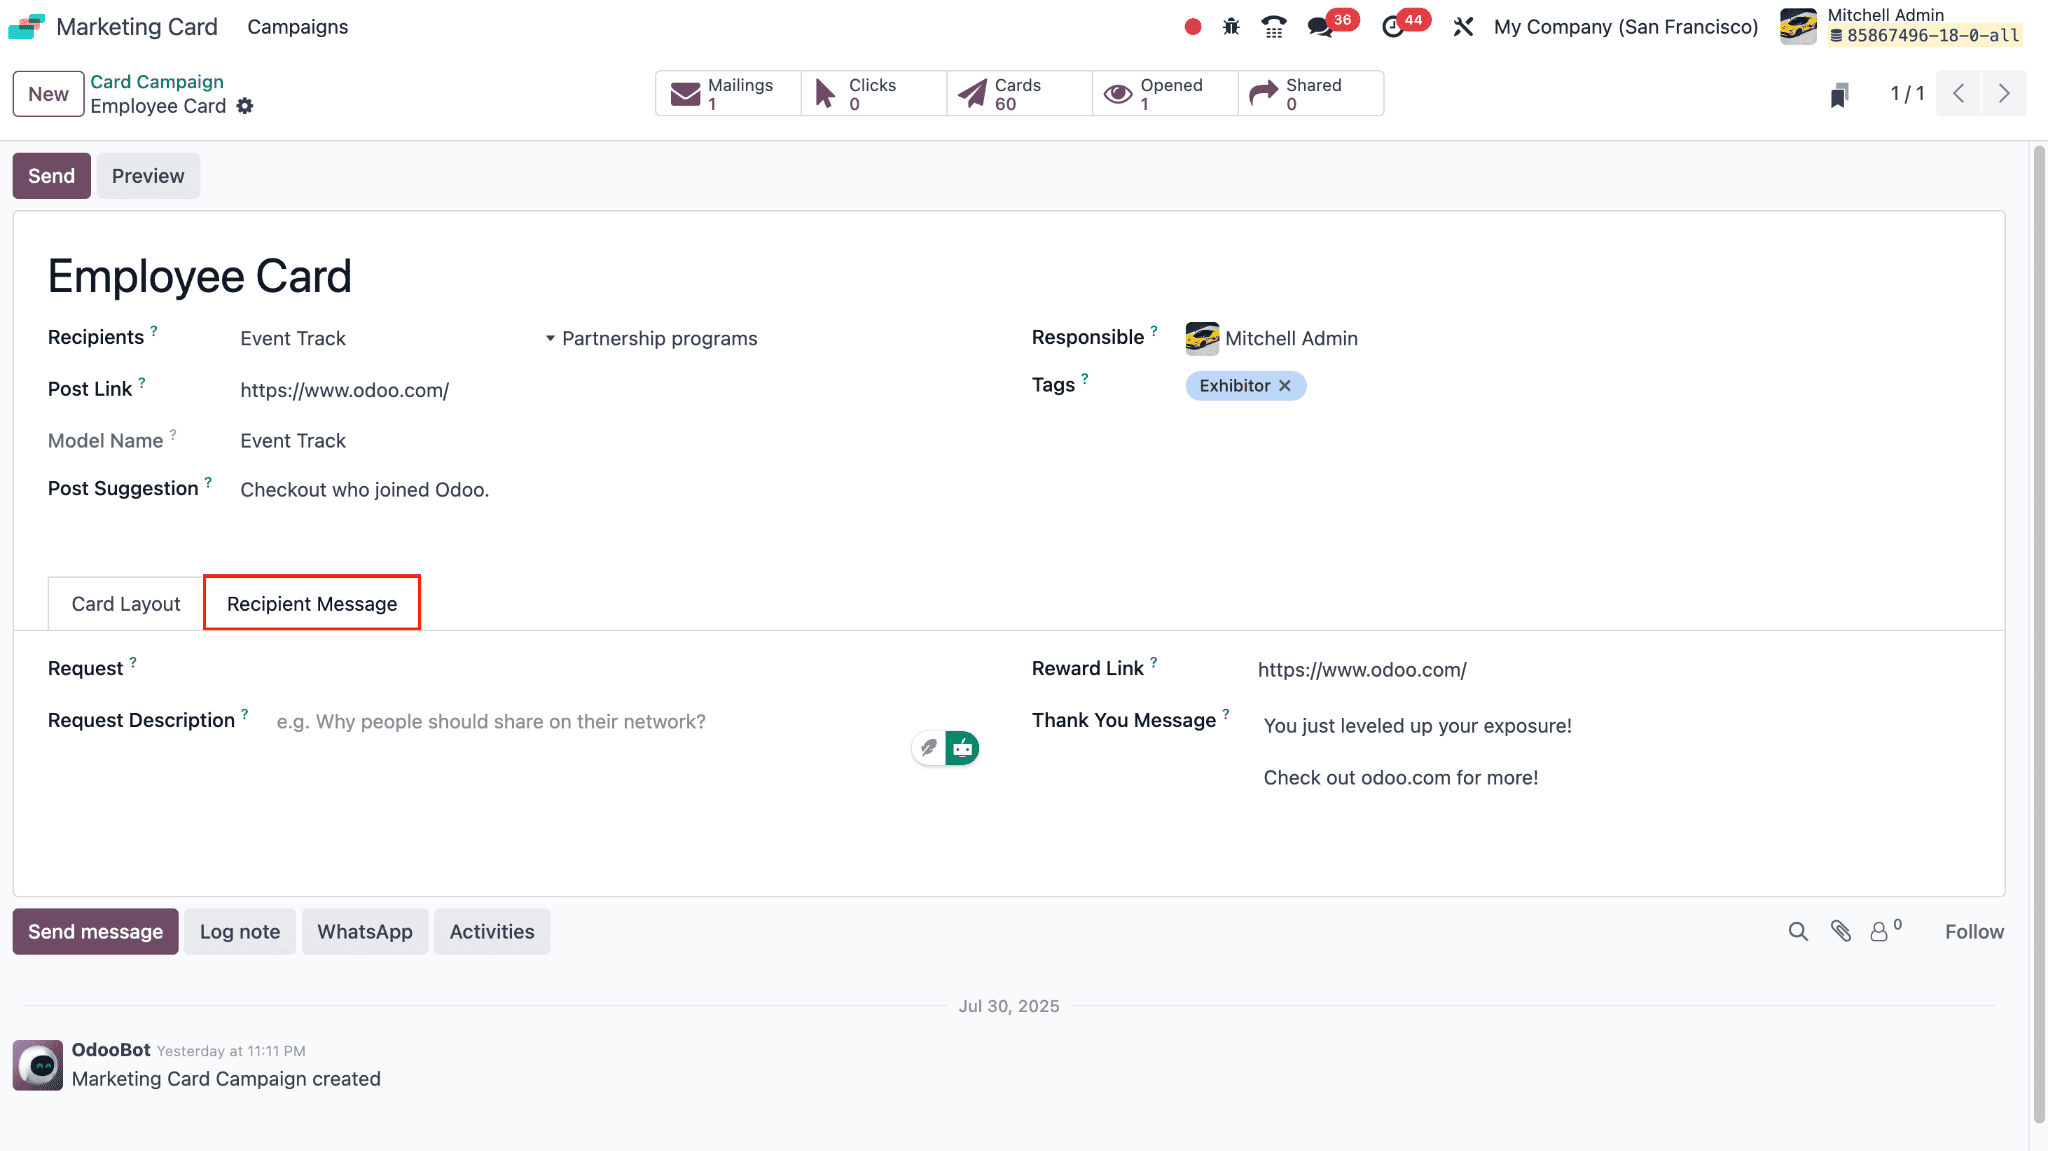Edit the Employee Card title field
Screen dimensions: 2048x1151
(x=200, y=276)
